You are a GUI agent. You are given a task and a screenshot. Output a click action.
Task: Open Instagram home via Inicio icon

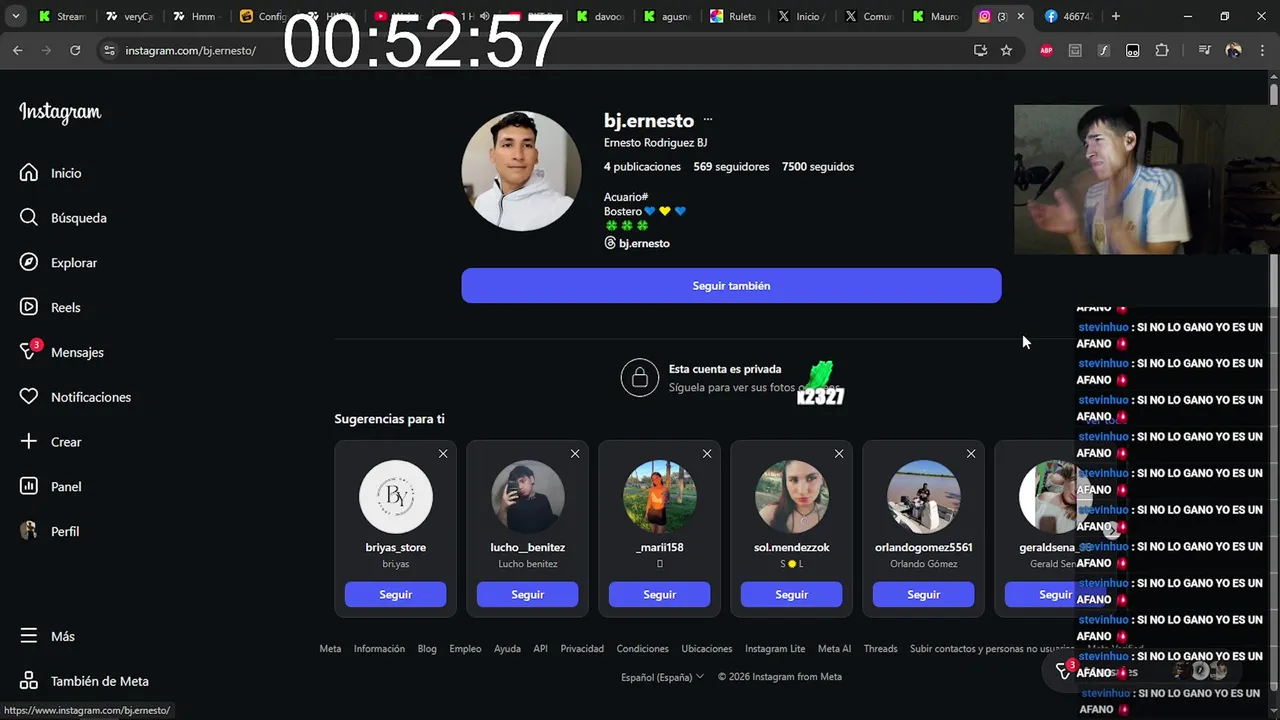tap(29, 173)
